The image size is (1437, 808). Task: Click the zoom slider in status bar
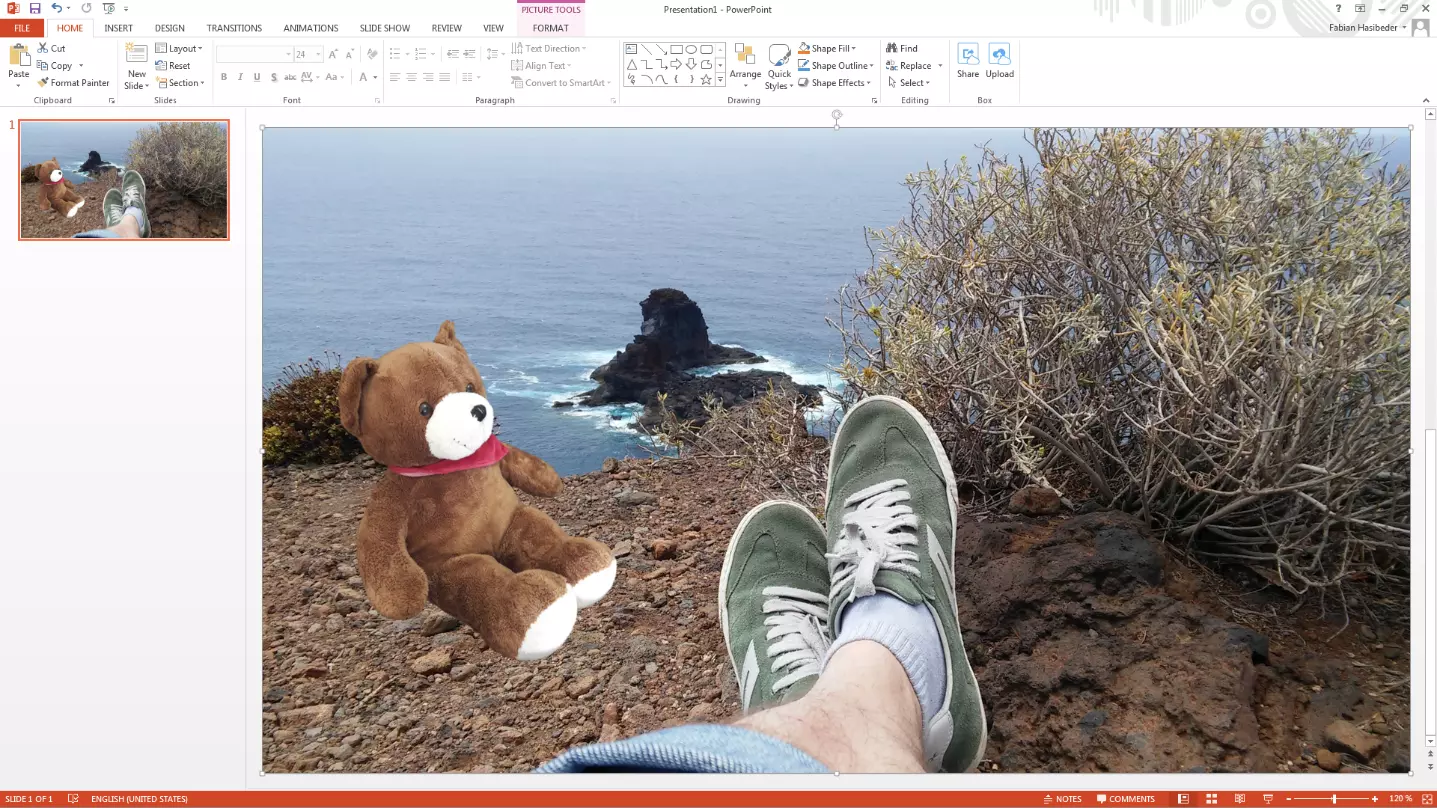pos(1333,799)
